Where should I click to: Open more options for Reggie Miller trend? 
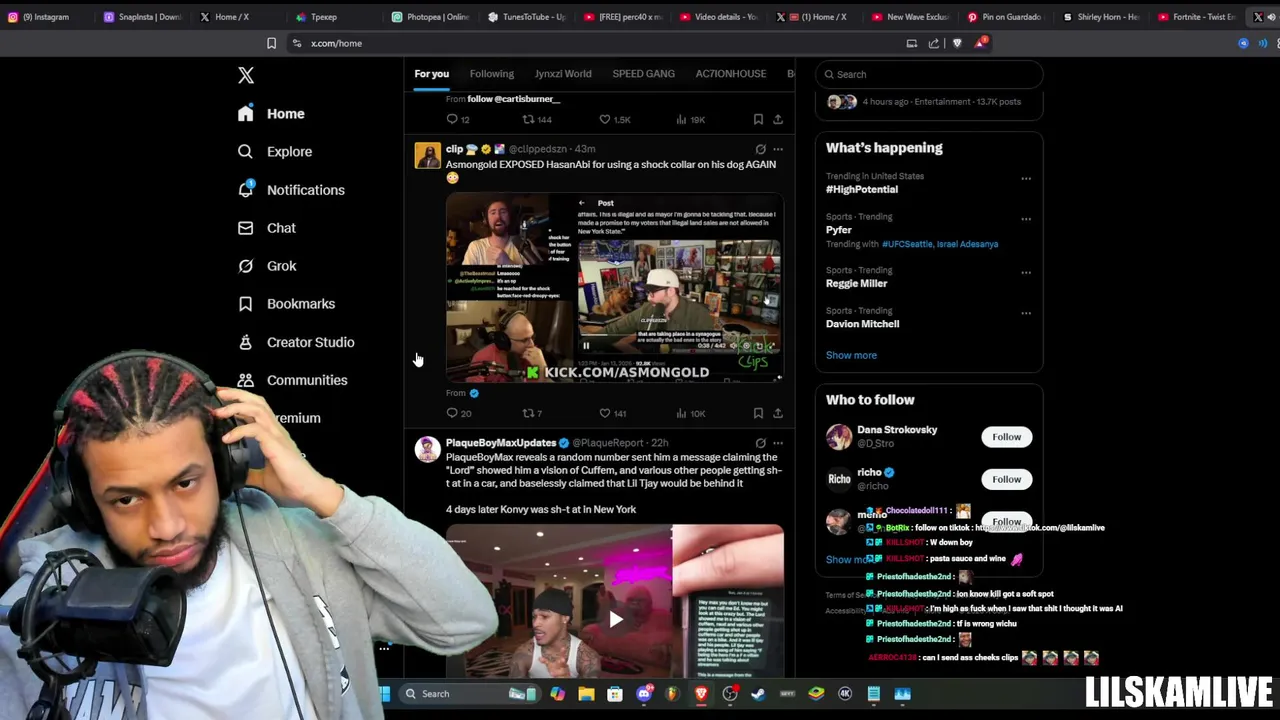(1025, 272)
